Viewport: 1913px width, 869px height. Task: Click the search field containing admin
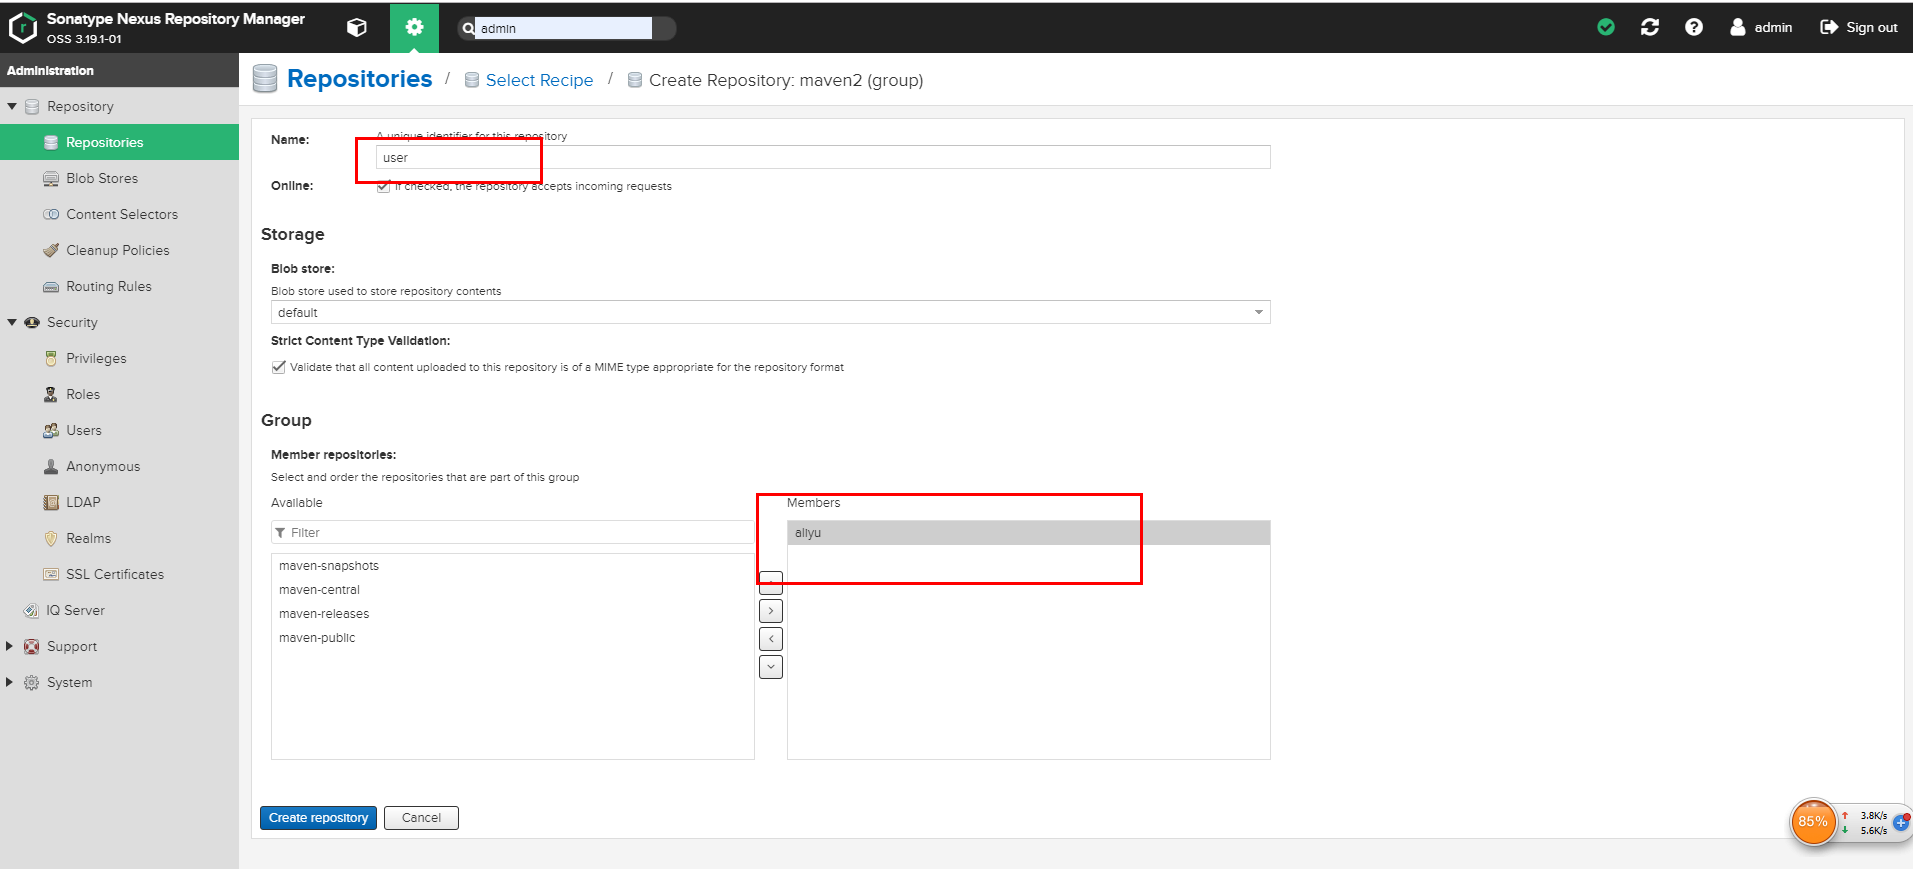tap(563, 28)
